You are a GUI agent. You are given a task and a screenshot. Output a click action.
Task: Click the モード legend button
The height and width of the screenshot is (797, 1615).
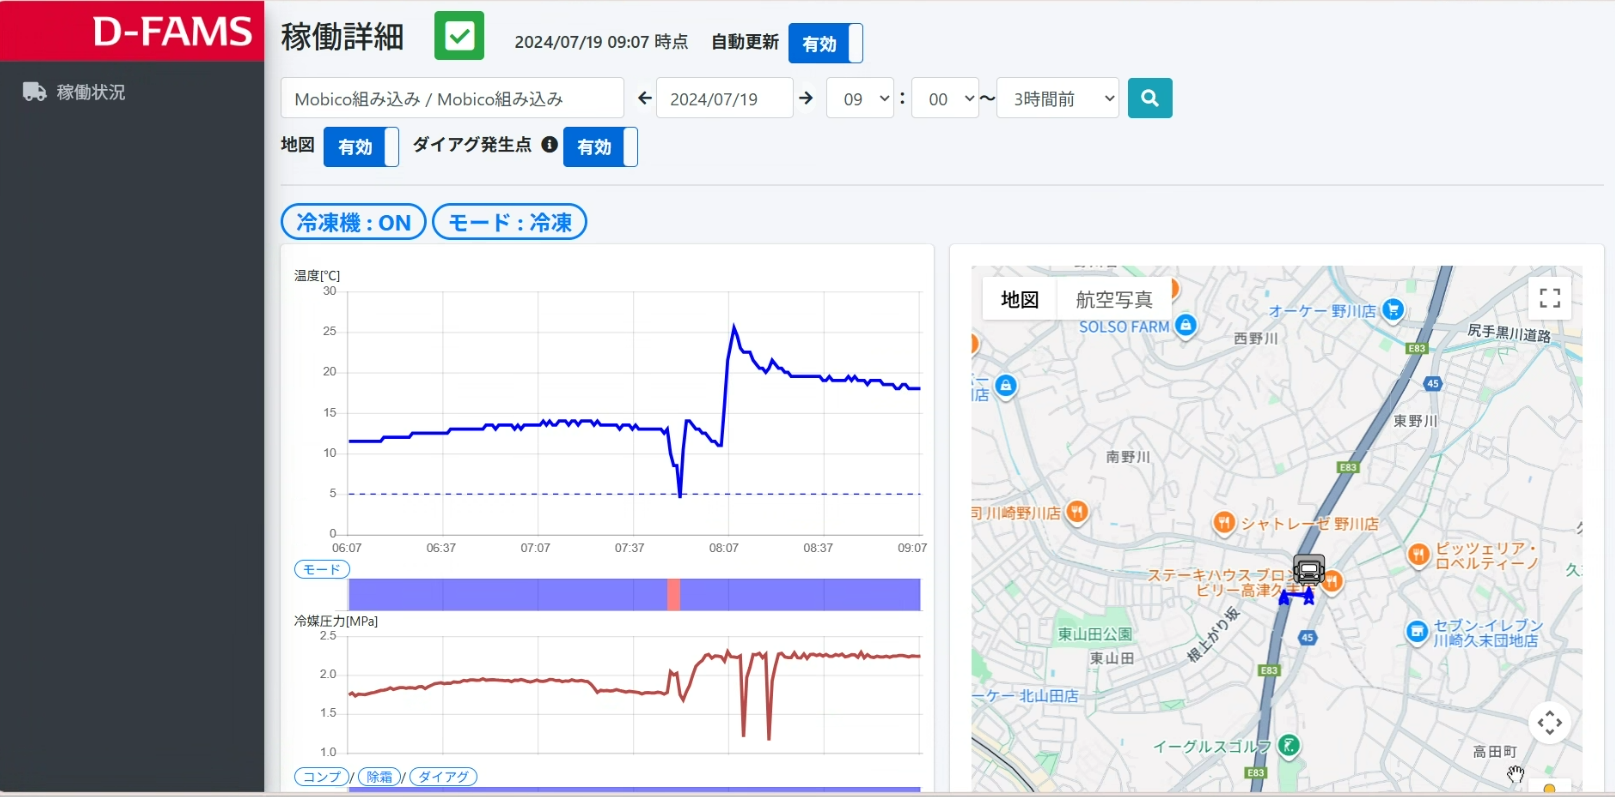point(322,569)
